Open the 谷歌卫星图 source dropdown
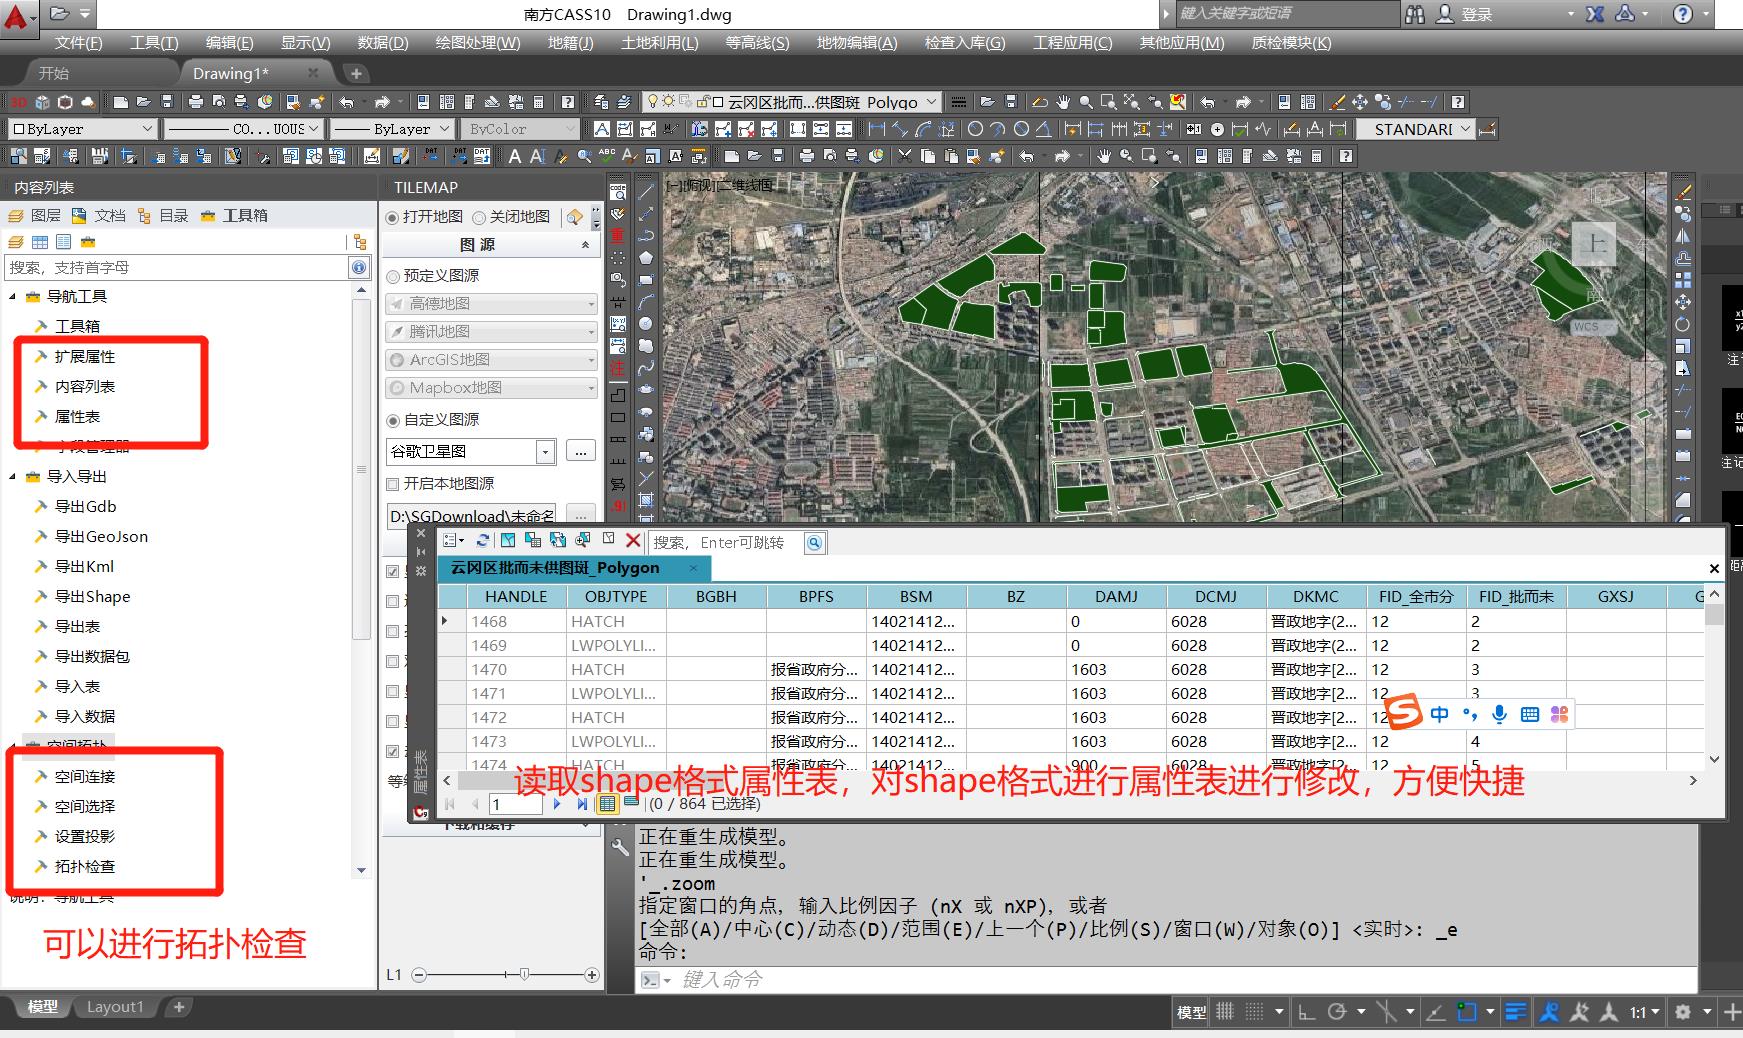 tap(545, 452)
